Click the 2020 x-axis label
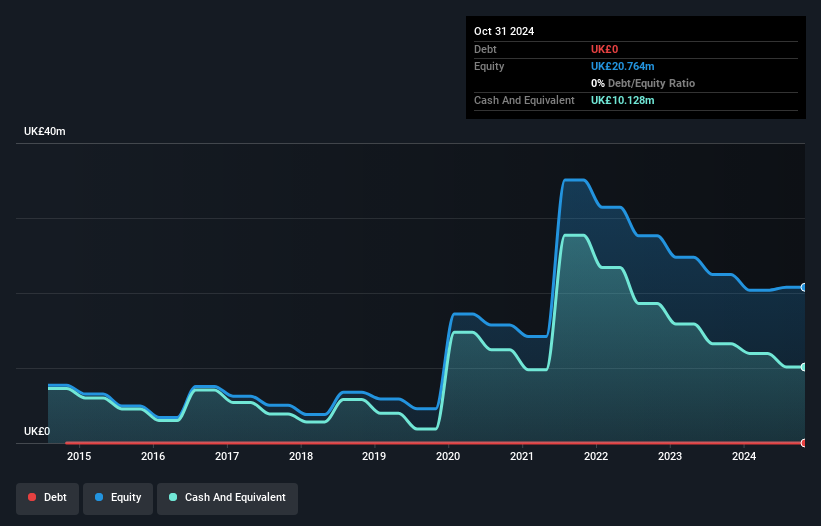Image resolution: width=821 pixels, height=526 pixels. coord(448,456)
